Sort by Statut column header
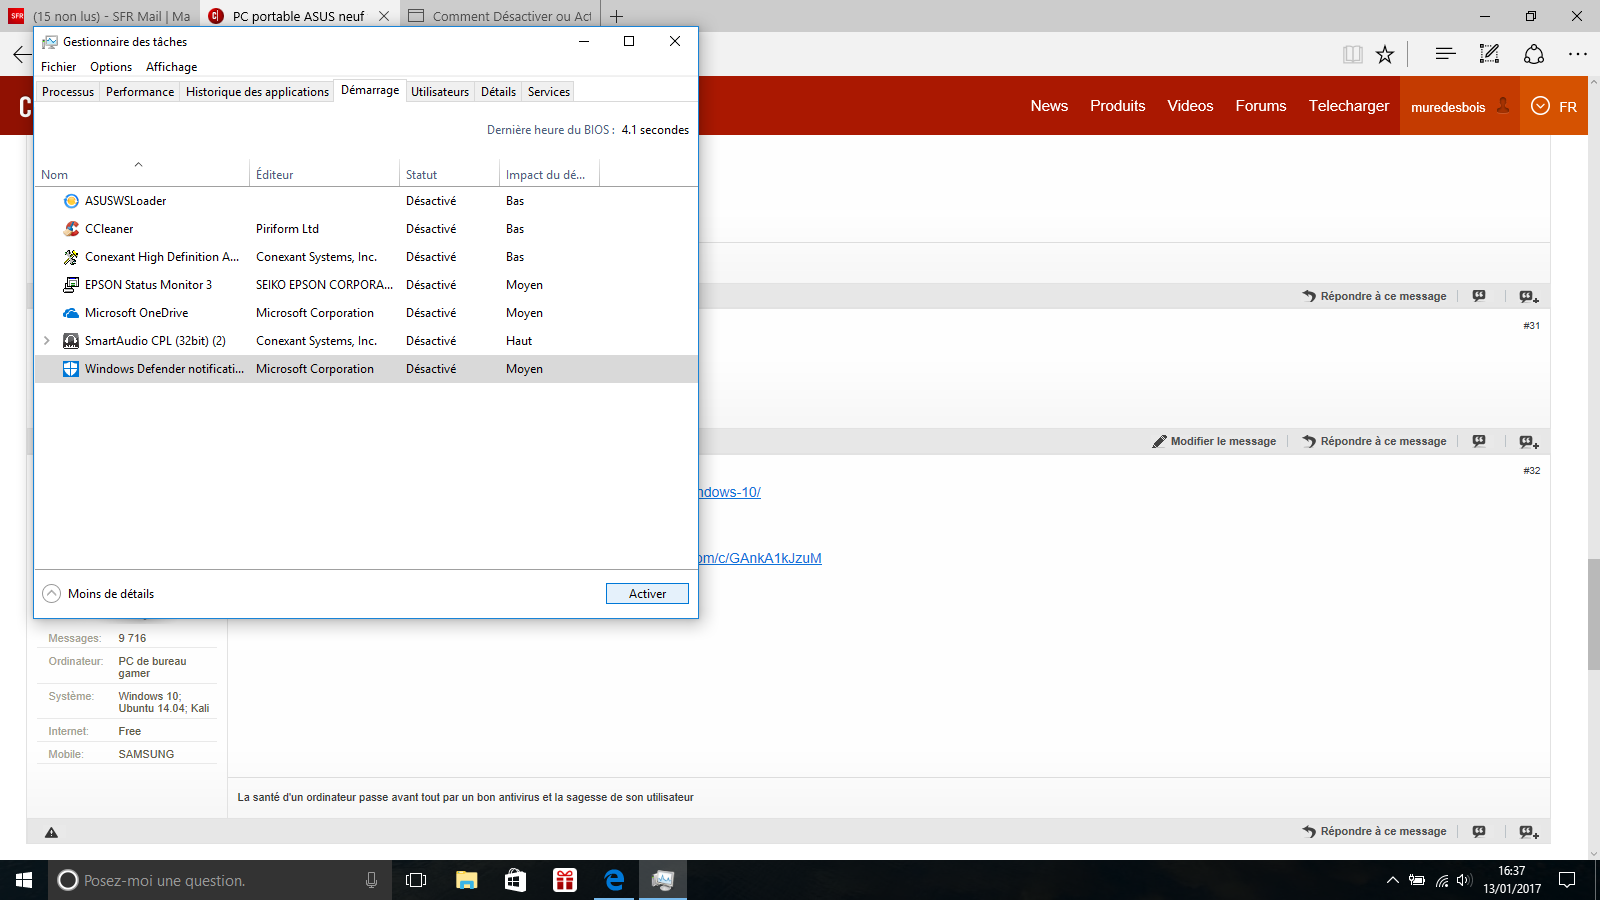Screen dimensions: 1600x900 coord(449,174)
